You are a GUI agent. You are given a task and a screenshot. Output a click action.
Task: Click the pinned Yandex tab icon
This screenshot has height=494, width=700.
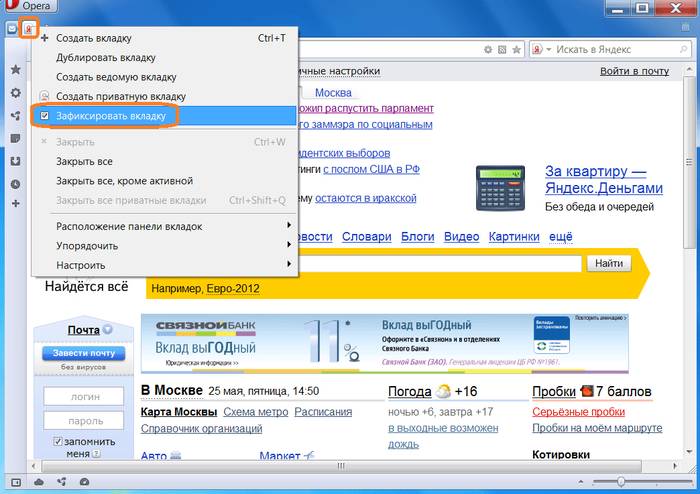[30, 28]
